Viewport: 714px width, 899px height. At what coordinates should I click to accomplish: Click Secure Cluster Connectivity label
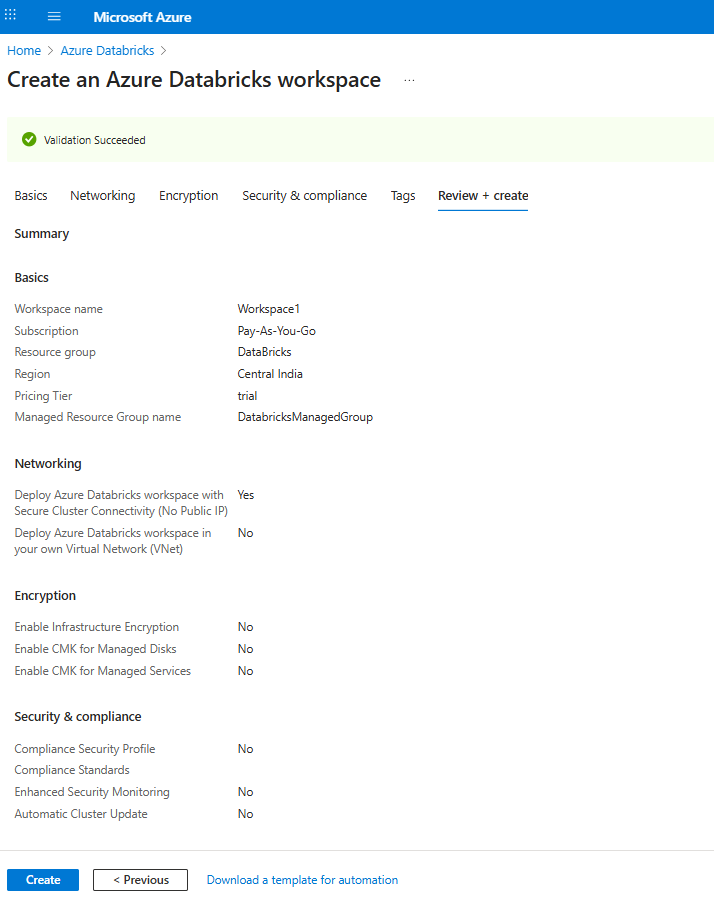click(121, 503)
